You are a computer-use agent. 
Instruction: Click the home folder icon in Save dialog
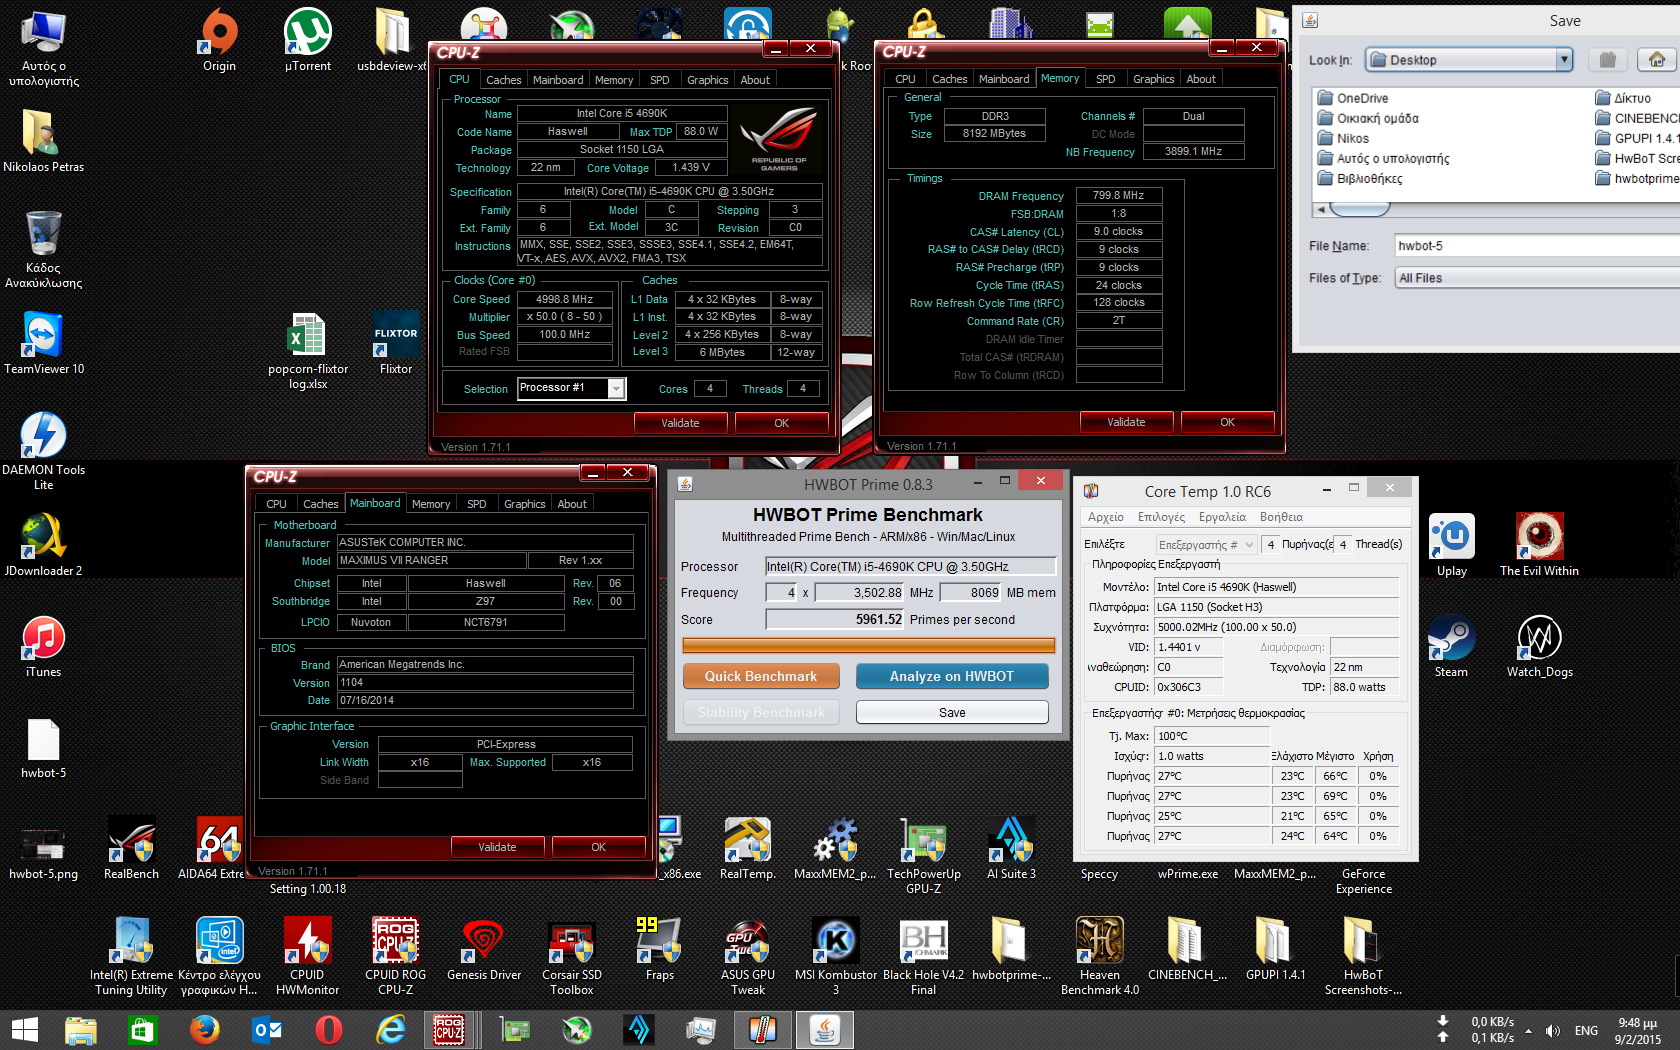pyautogui.click(x=1657, y=60)
